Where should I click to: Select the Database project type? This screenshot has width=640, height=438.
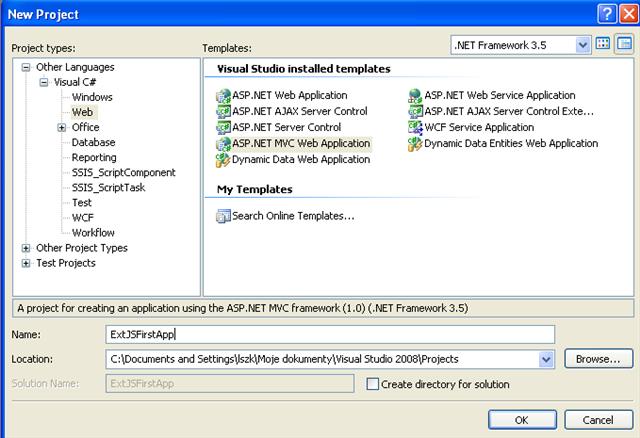pyautogui.click(x=93, y=142)
